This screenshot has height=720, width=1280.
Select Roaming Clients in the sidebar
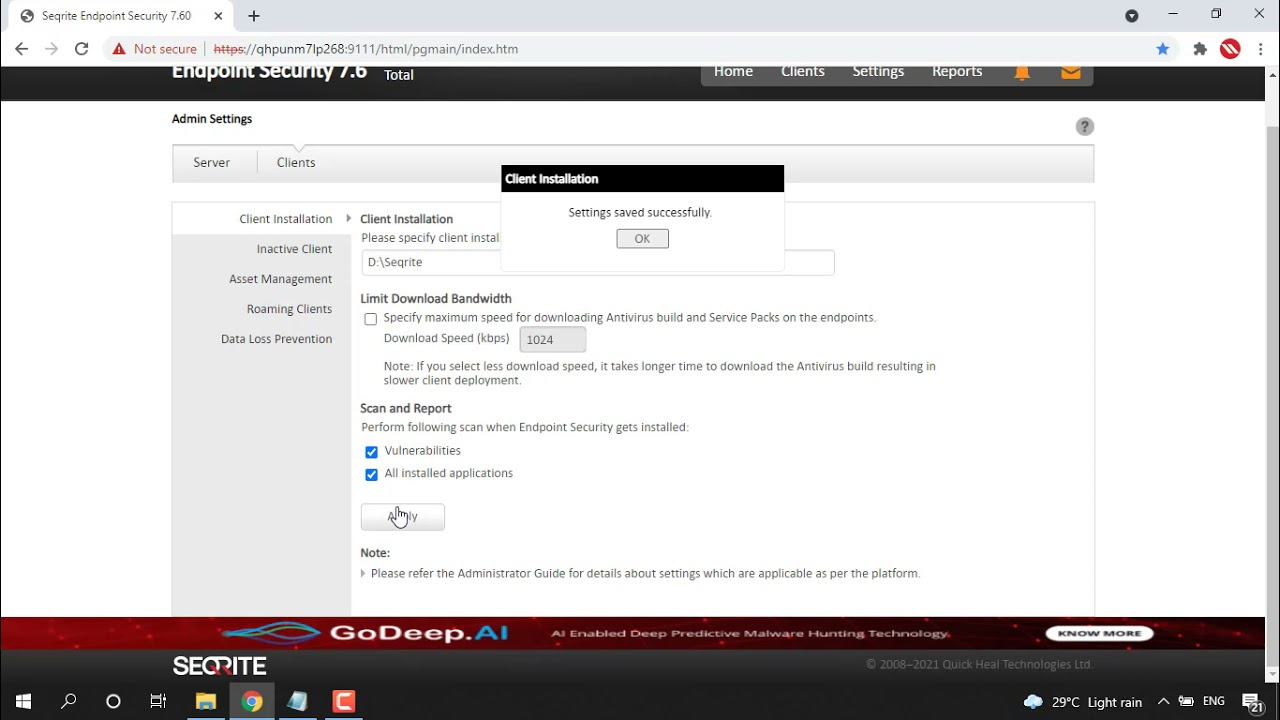pos(289,309)
